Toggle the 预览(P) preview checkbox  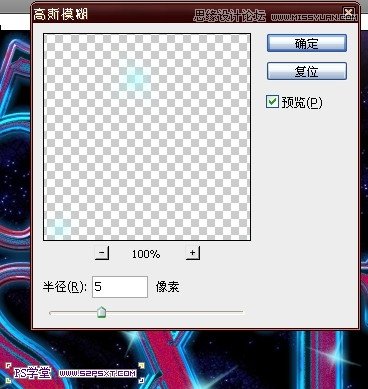[272, 101]
